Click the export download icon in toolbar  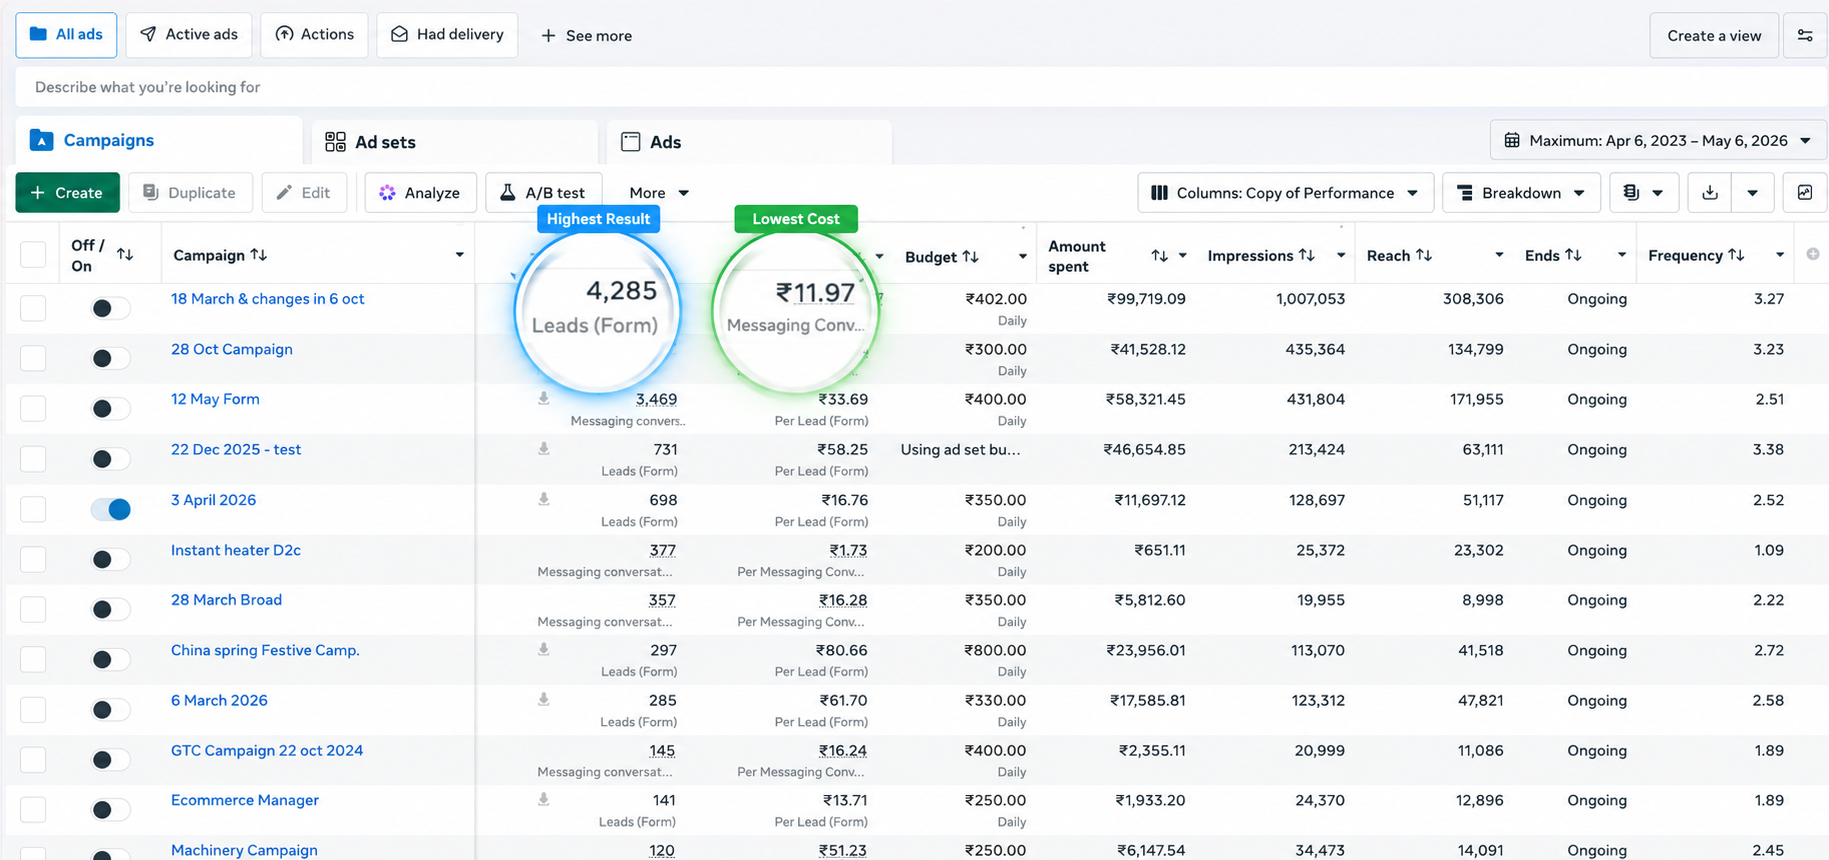(1710, 193)
